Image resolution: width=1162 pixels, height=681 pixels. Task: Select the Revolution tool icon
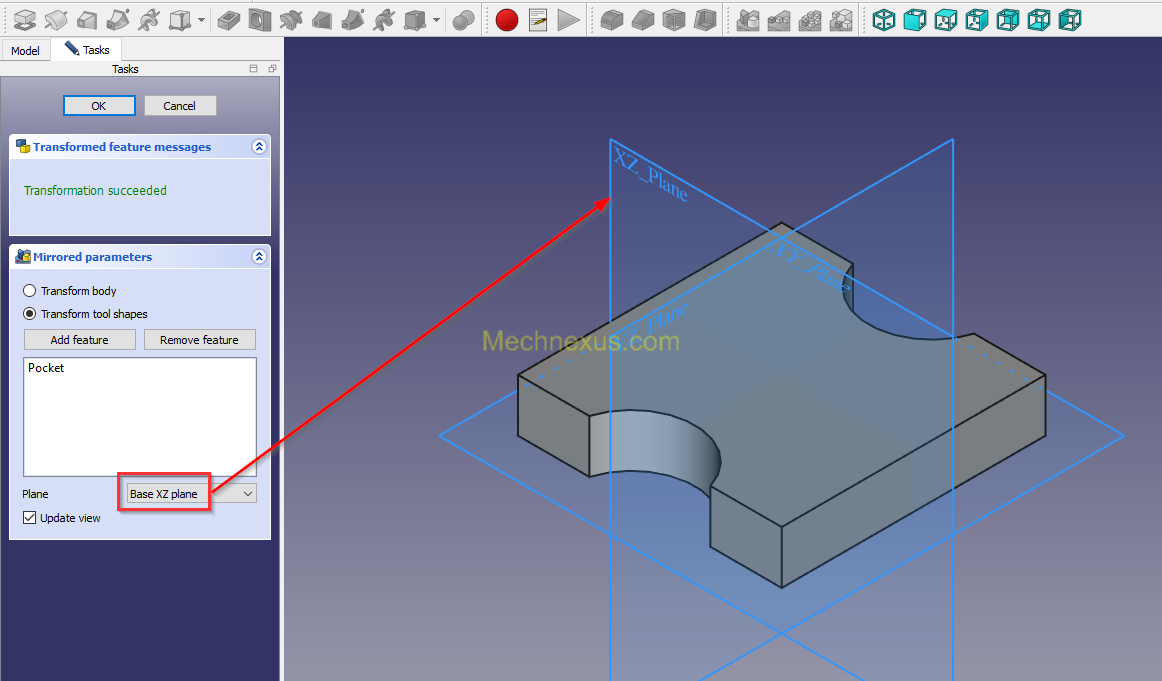point(56,19)
